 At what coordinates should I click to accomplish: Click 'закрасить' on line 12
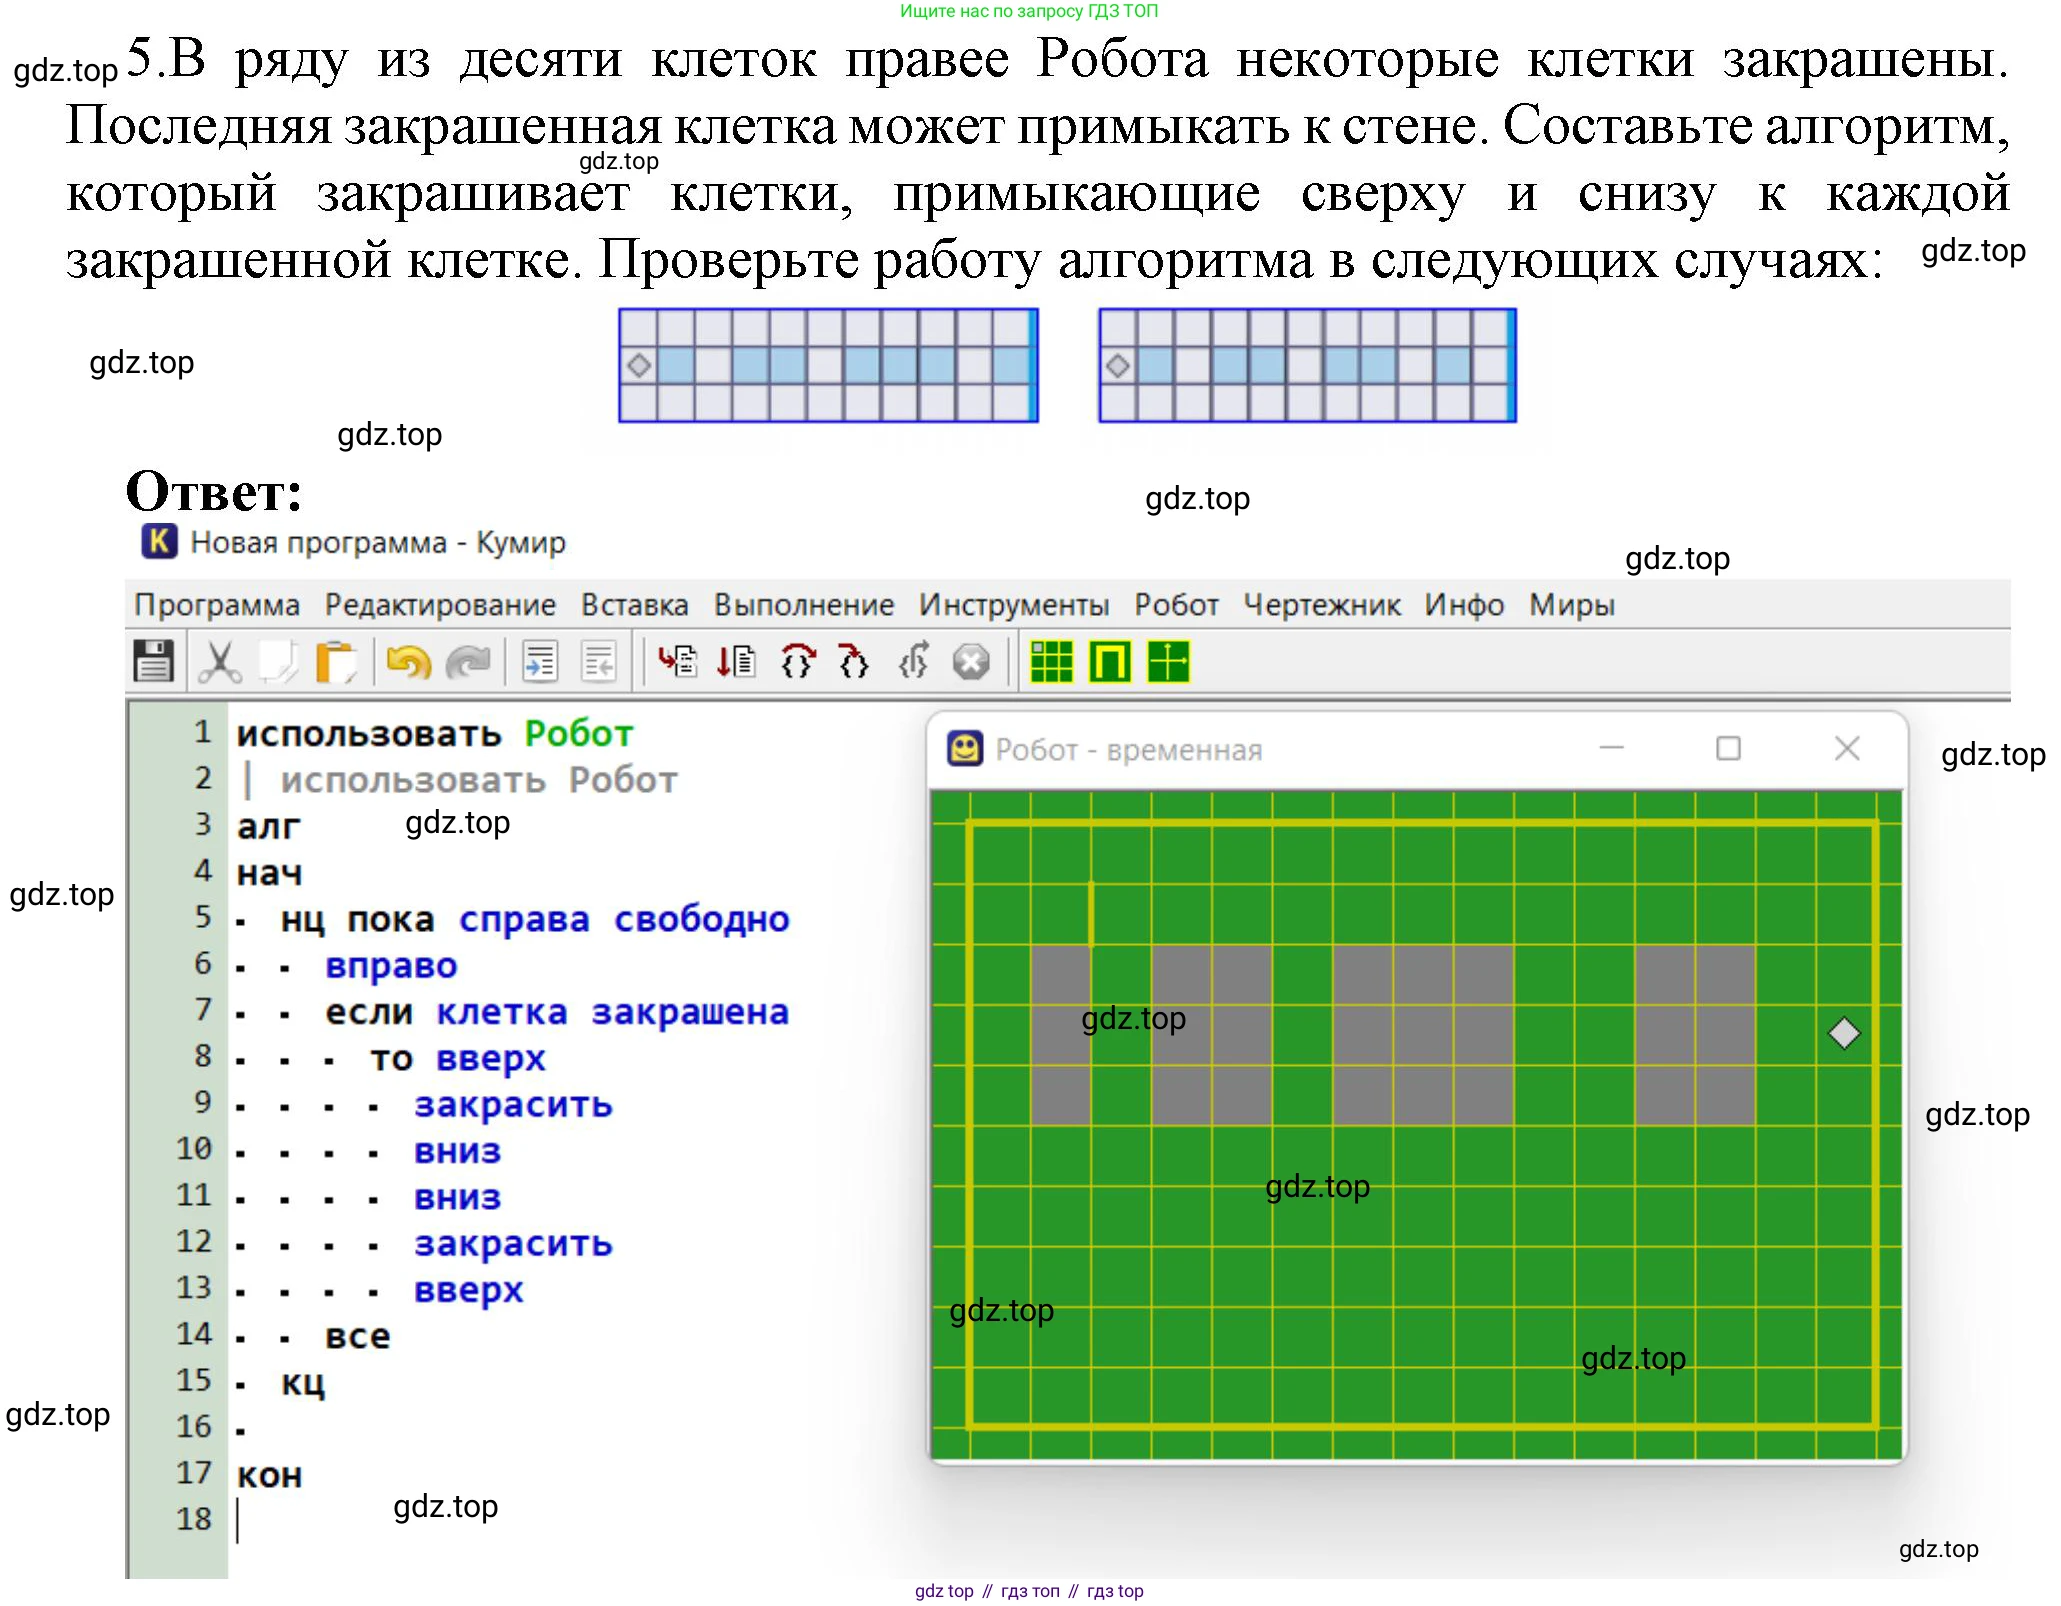pyautogui.click(x=513, y=1244)
